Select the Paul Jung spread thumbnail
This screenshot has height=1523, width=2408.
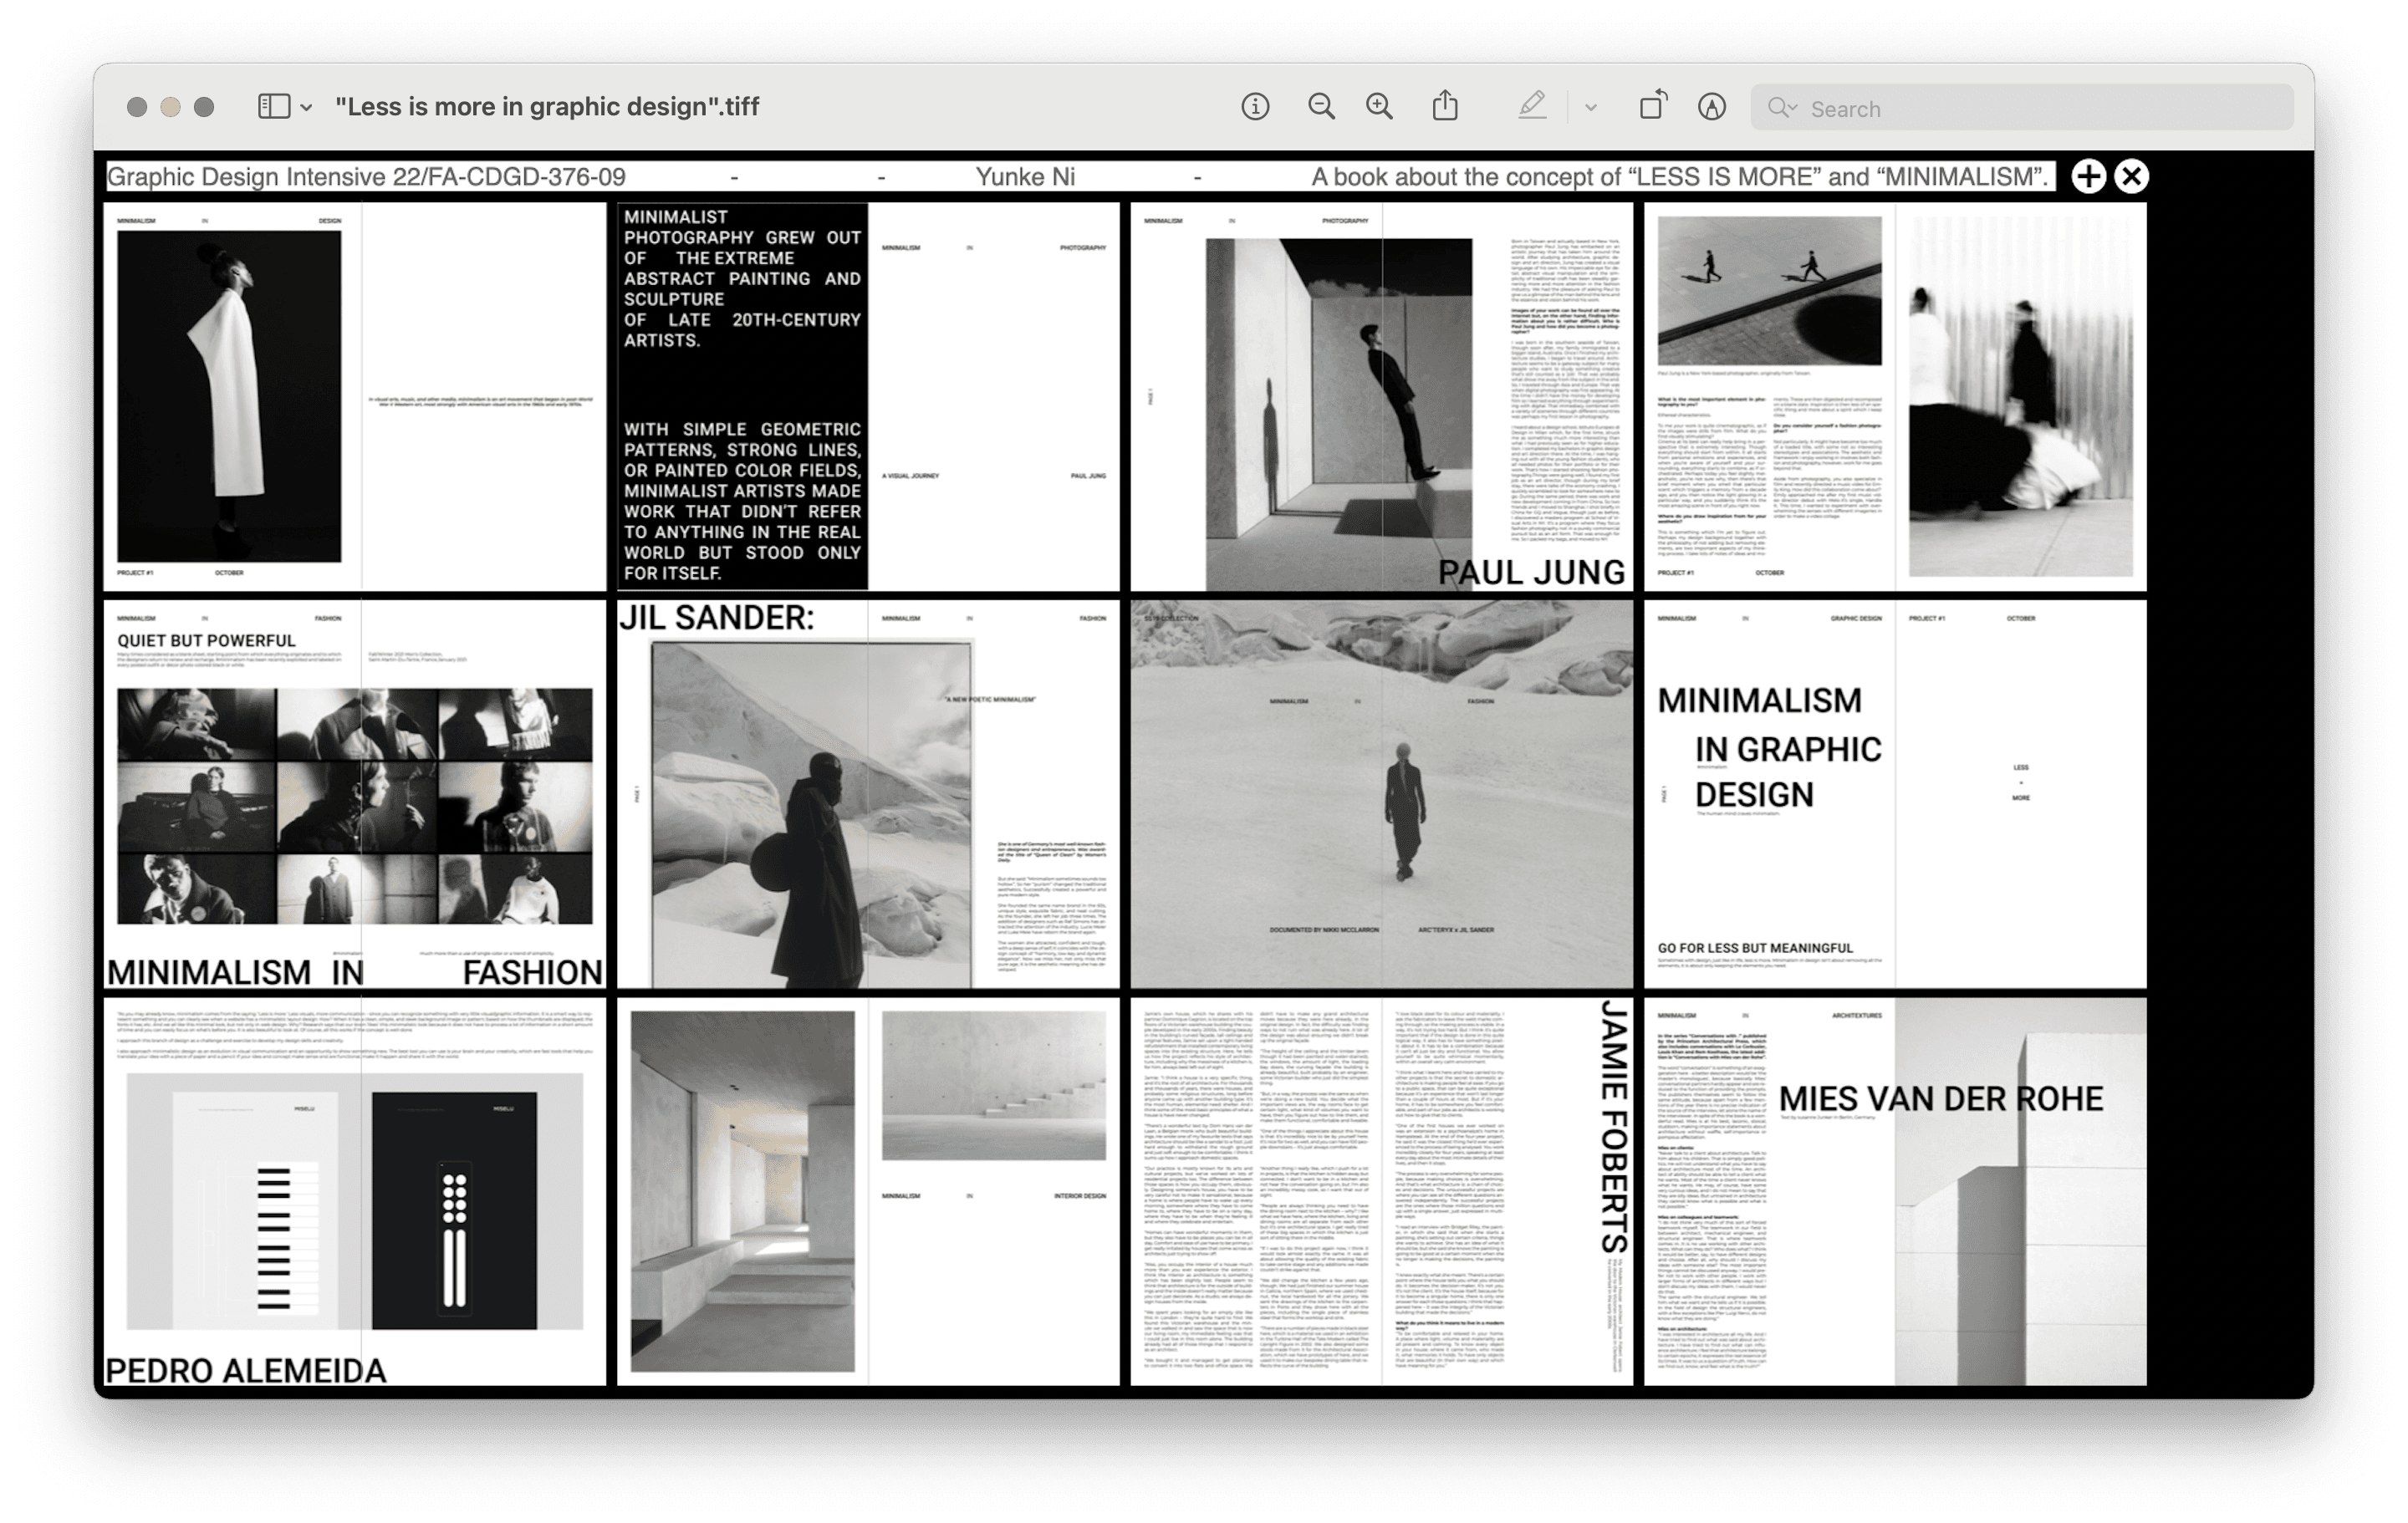pyautogui.click(x=1381, y=397)
